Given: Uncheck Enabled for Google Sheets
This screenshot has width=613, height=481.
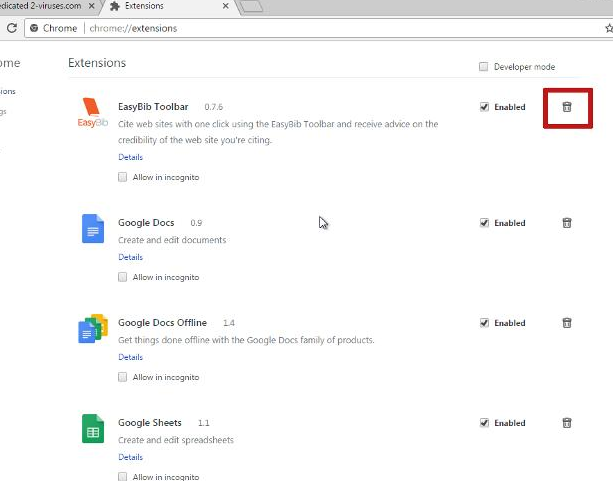Looking at the screenshot, I should (x=485, y=423).
